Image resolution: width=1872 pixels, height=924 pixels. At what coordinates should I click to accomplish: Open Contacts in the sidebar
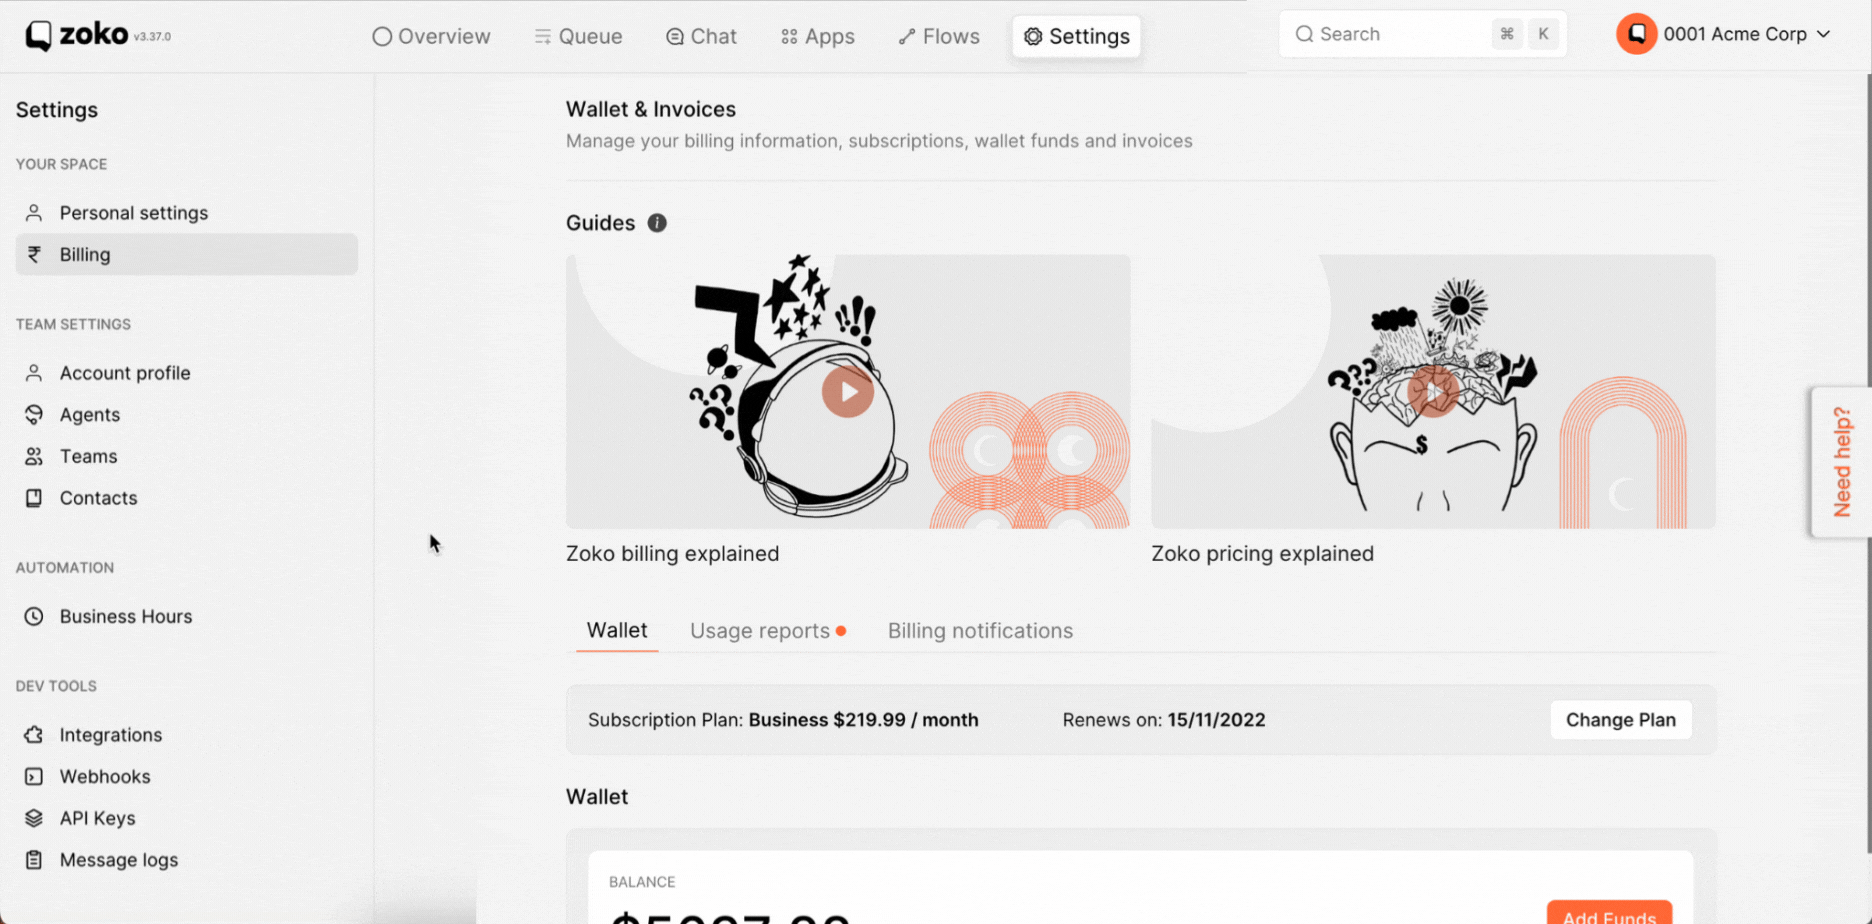pos(187,498)
